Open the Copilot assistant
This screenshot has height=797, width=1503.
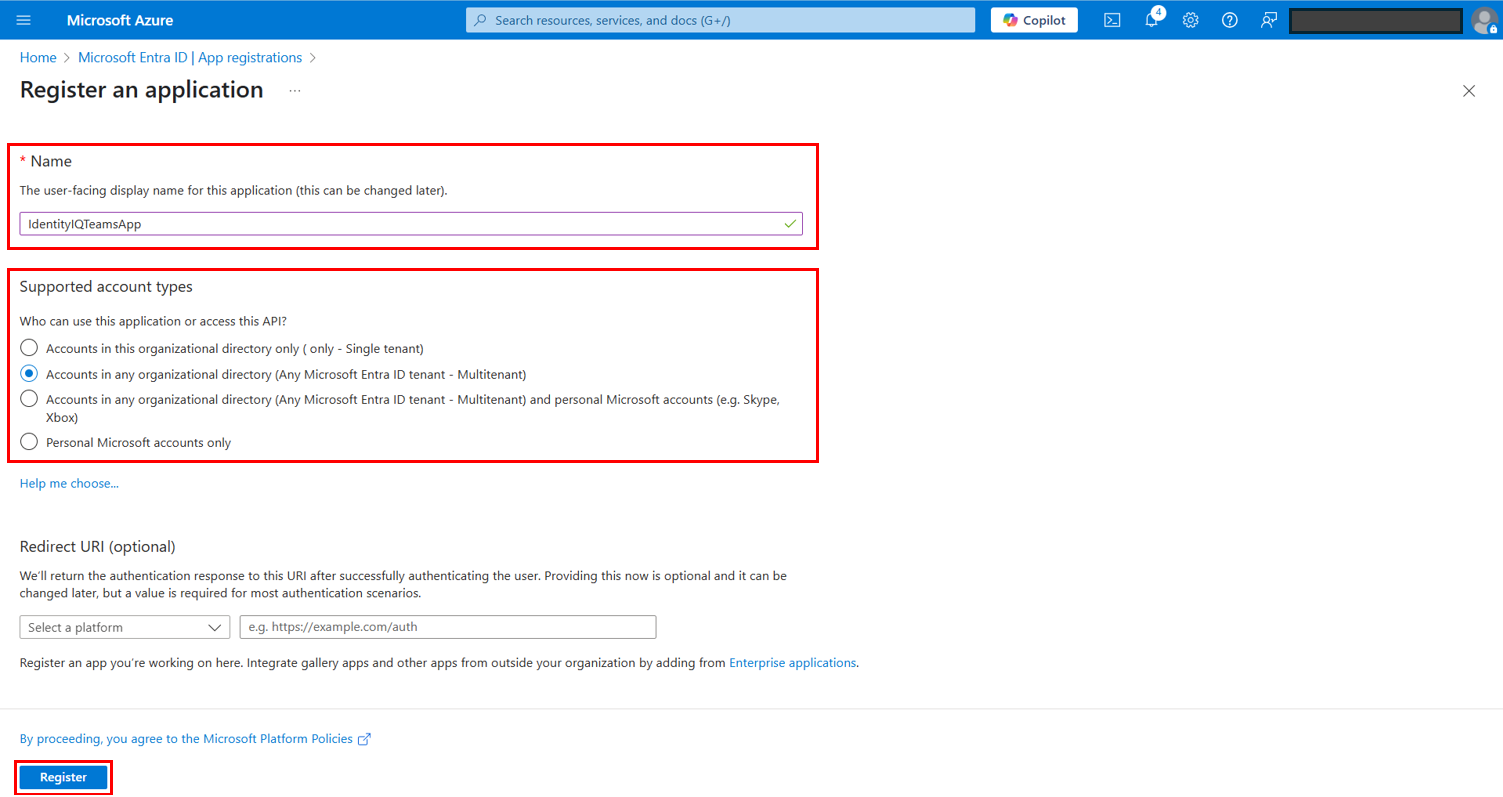click(1034, 20)
